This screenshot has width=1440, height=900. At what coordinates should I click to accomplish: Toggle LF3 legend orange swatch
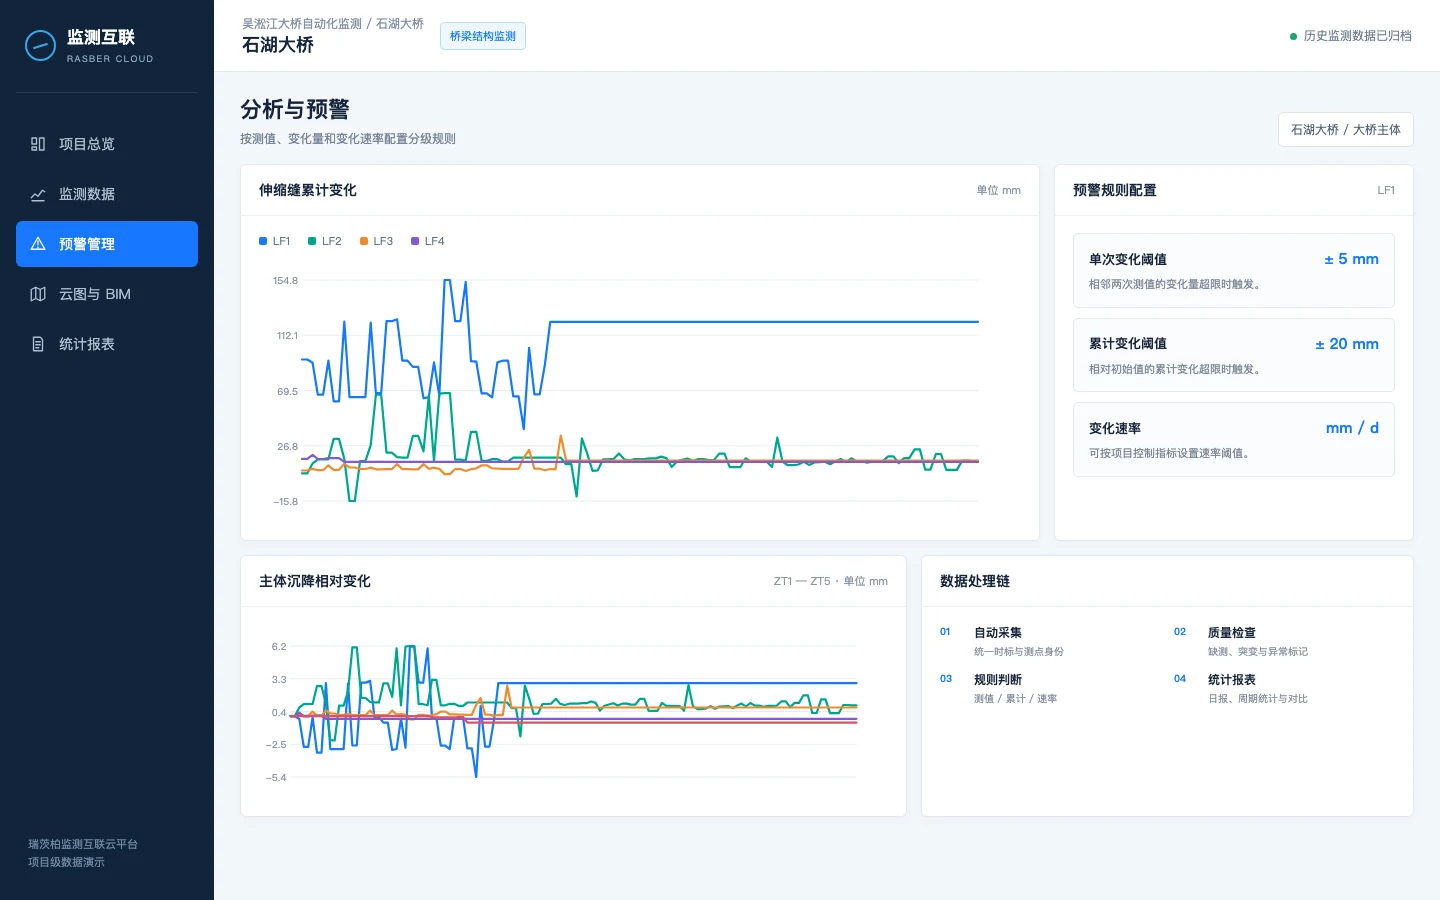[364, 241]
